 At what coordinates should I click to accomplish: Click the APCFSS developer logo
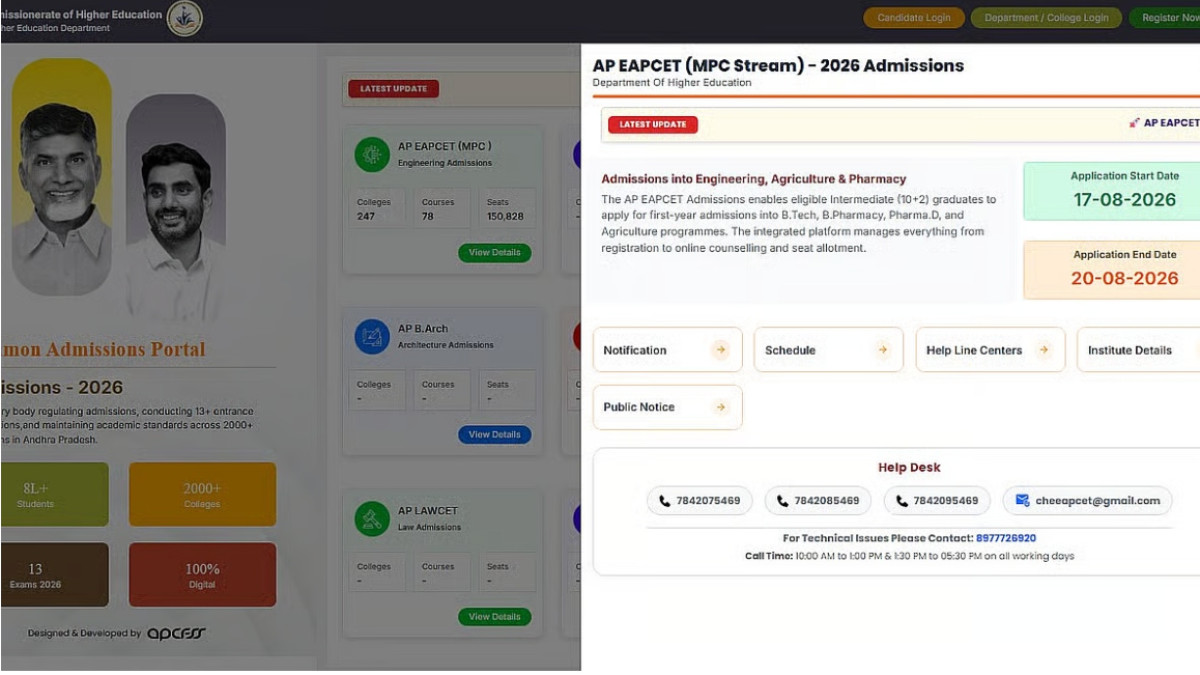[176, 633]
